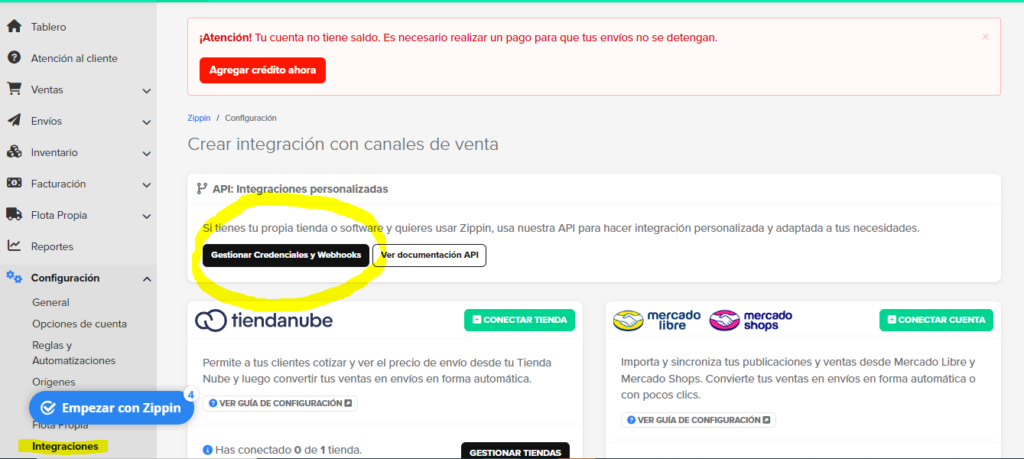Click the Facturación money icon
Screen dimensions: 1024x459
14,183
